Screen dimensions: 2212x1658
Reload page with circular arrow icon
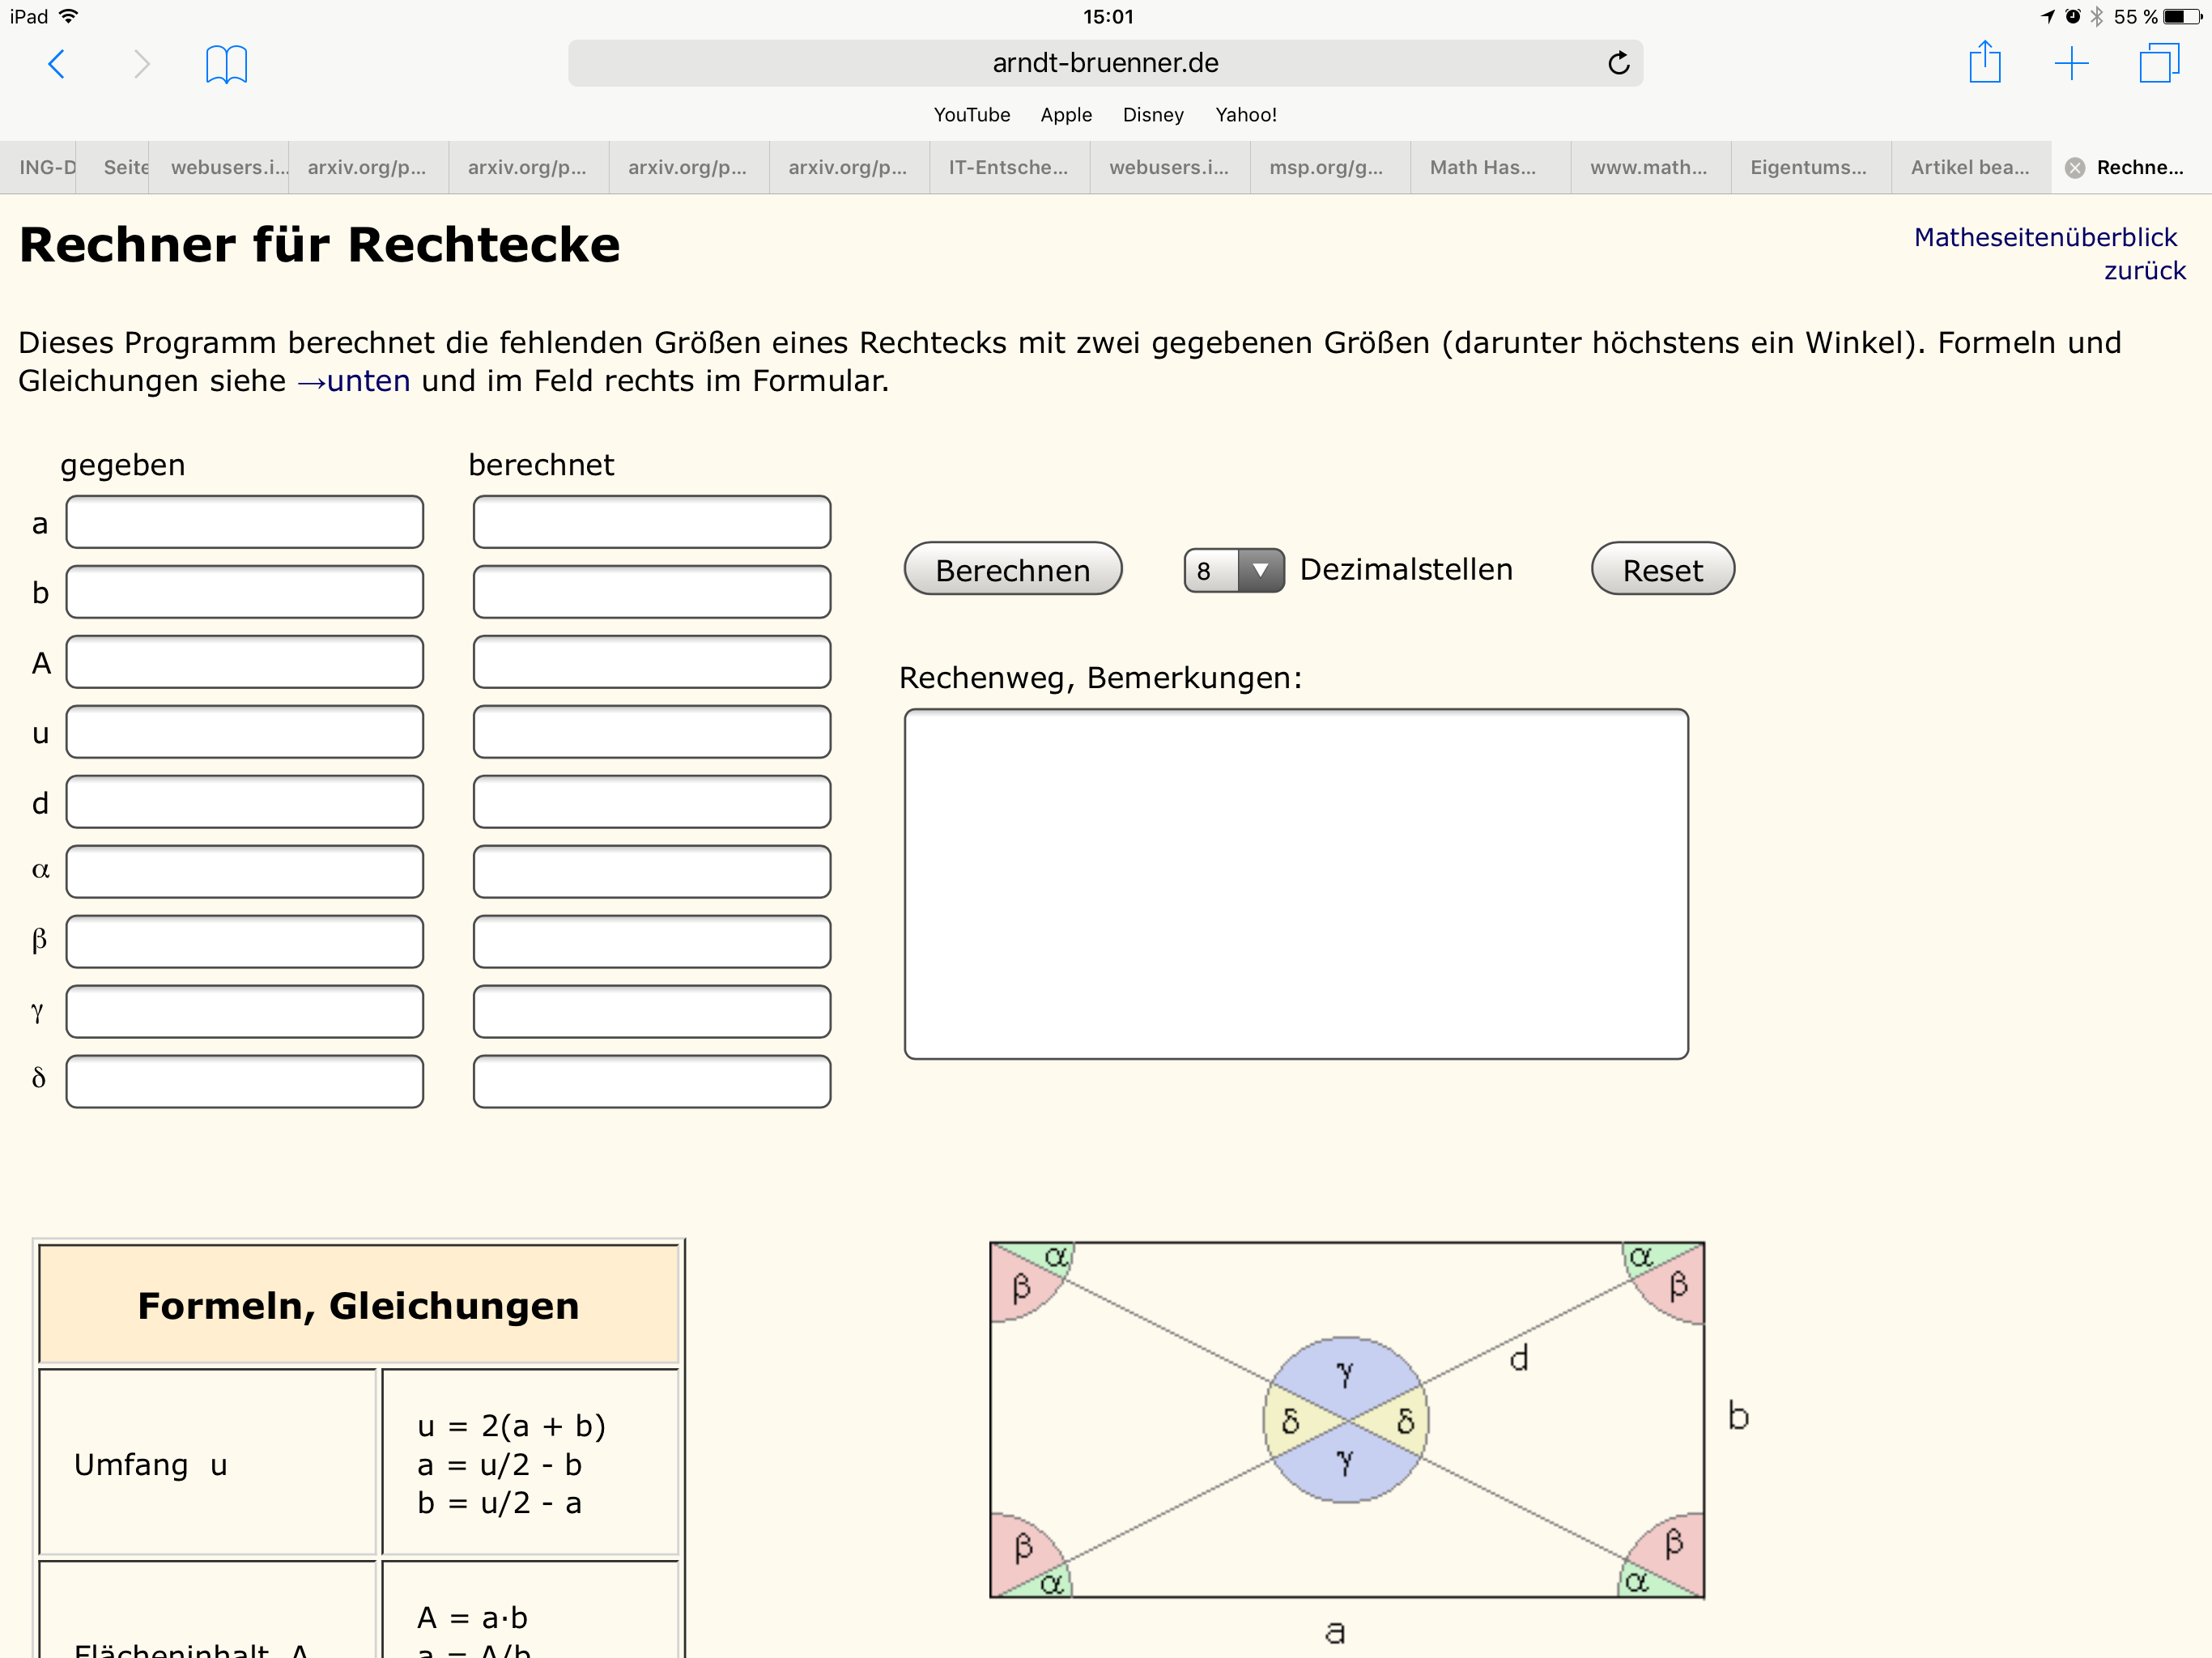click(x=1618, y=63)
